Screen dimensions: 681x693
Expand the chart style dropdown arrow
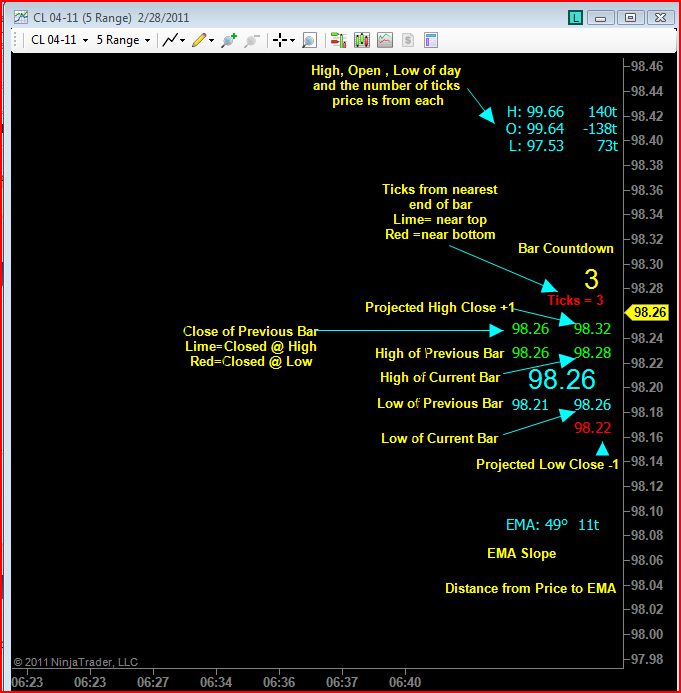tap(183, 41)
